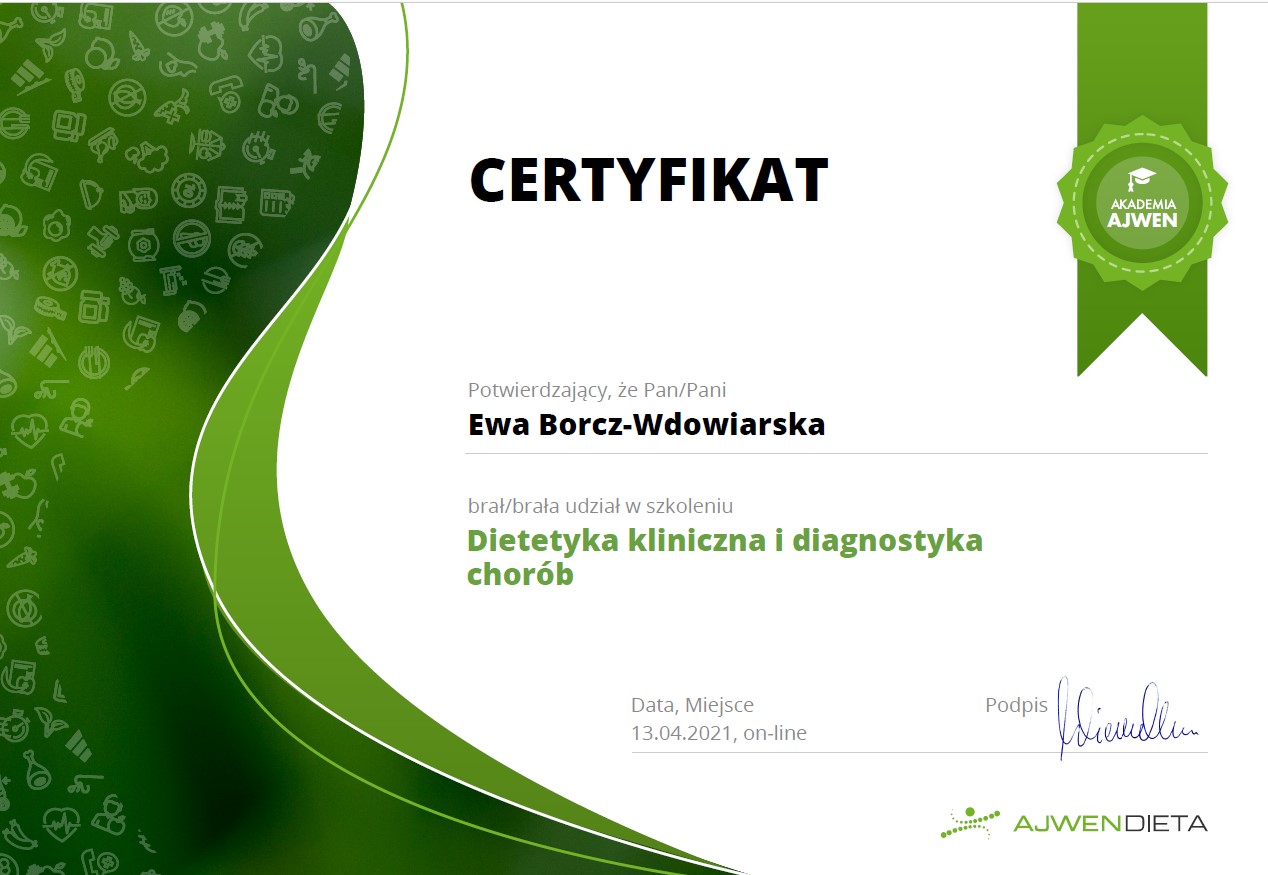Viewport: 1268px width, 875px height.
Task: Select the date '13.04.2021, on-line'
Action: coord(718,733)
